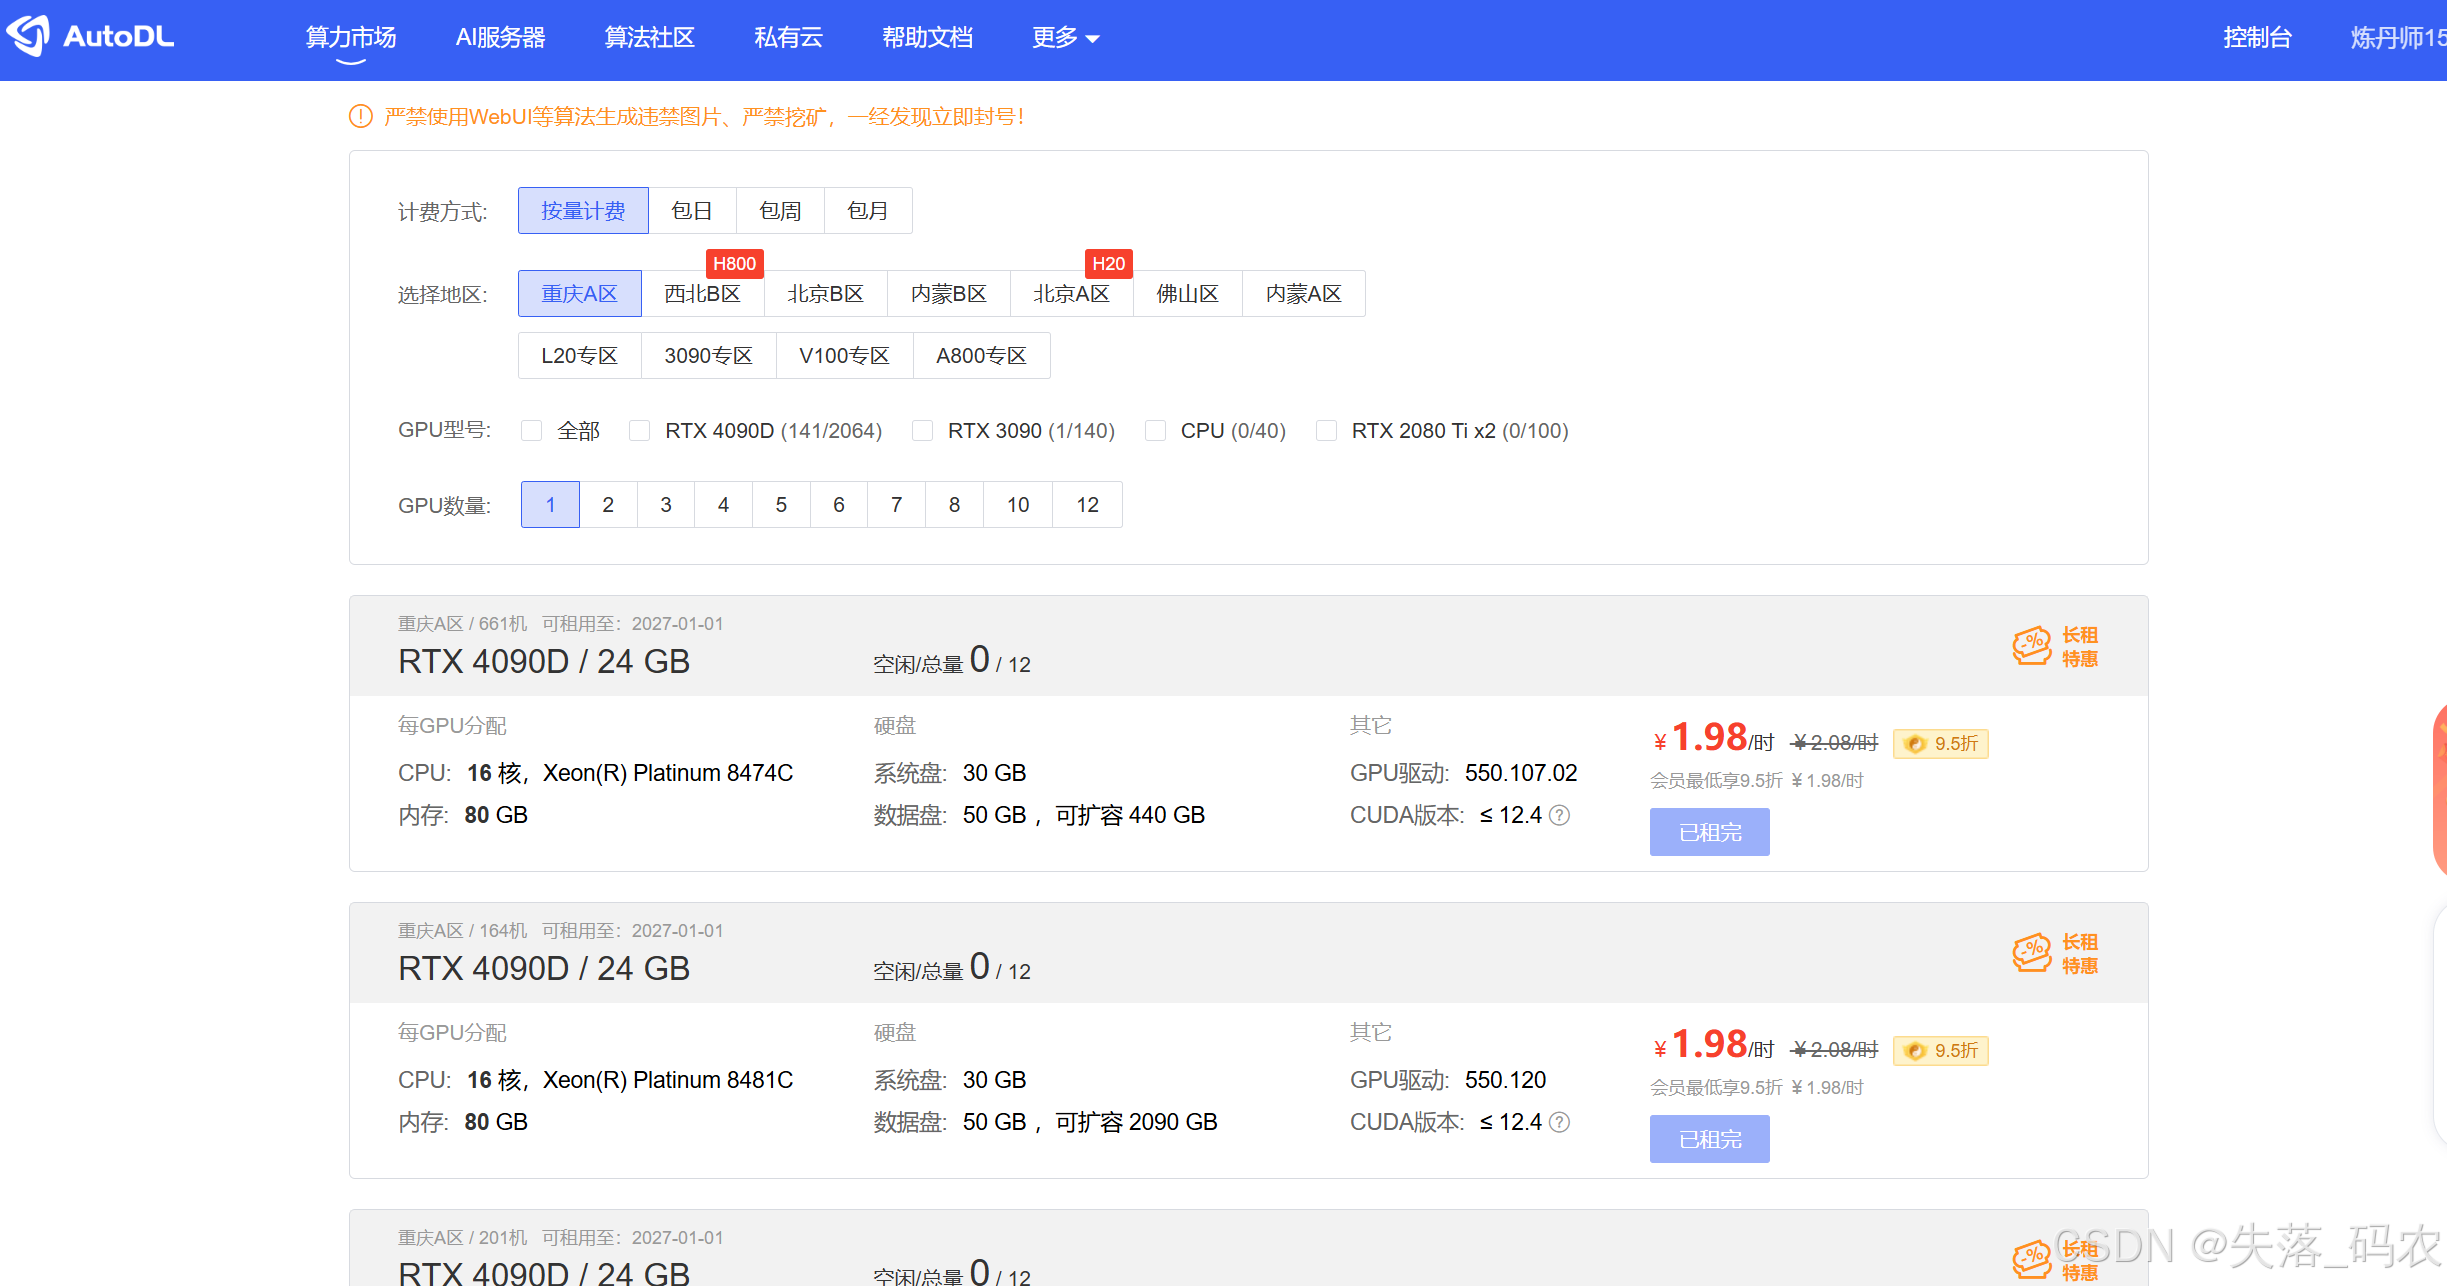The image size is (2447, 1286).
Task: Go to the 帮助文档 menu item
Action: click(927, 38)
